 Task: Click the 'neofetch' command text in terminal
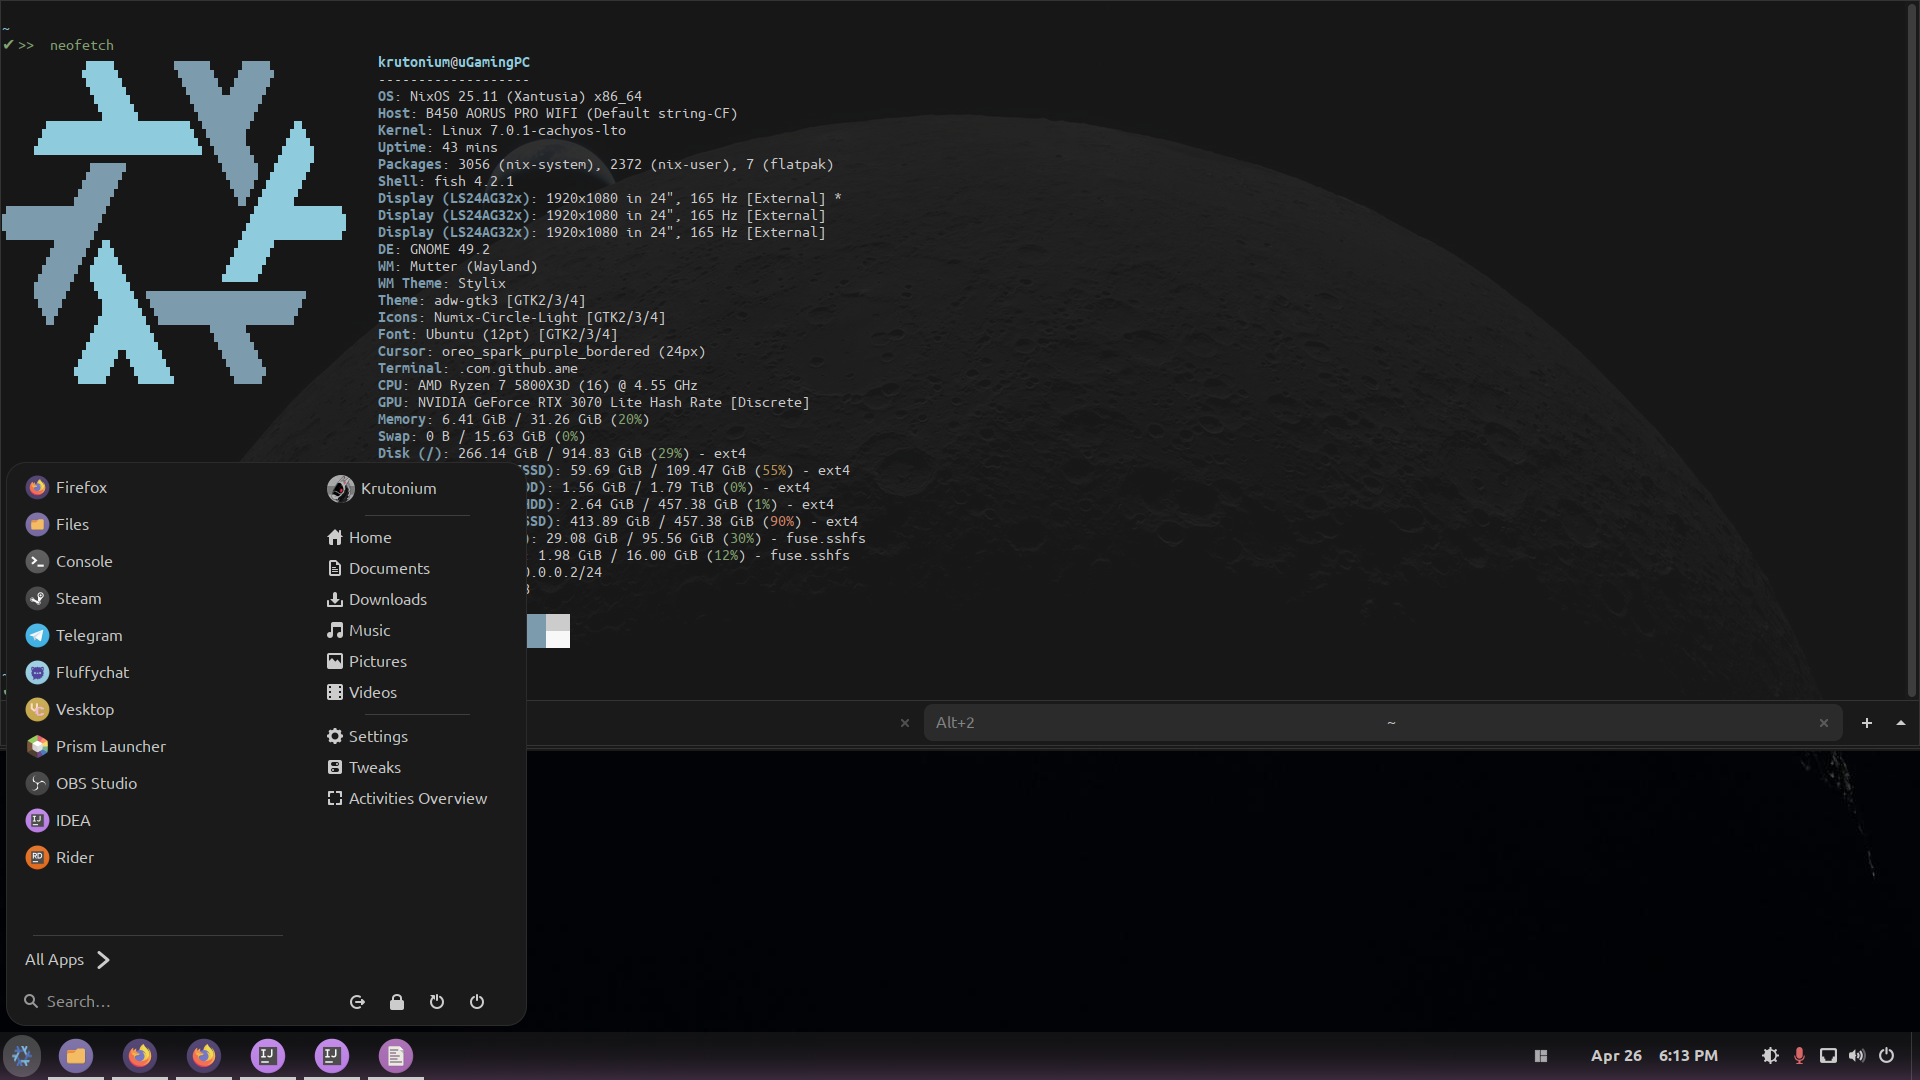point(82,45)
